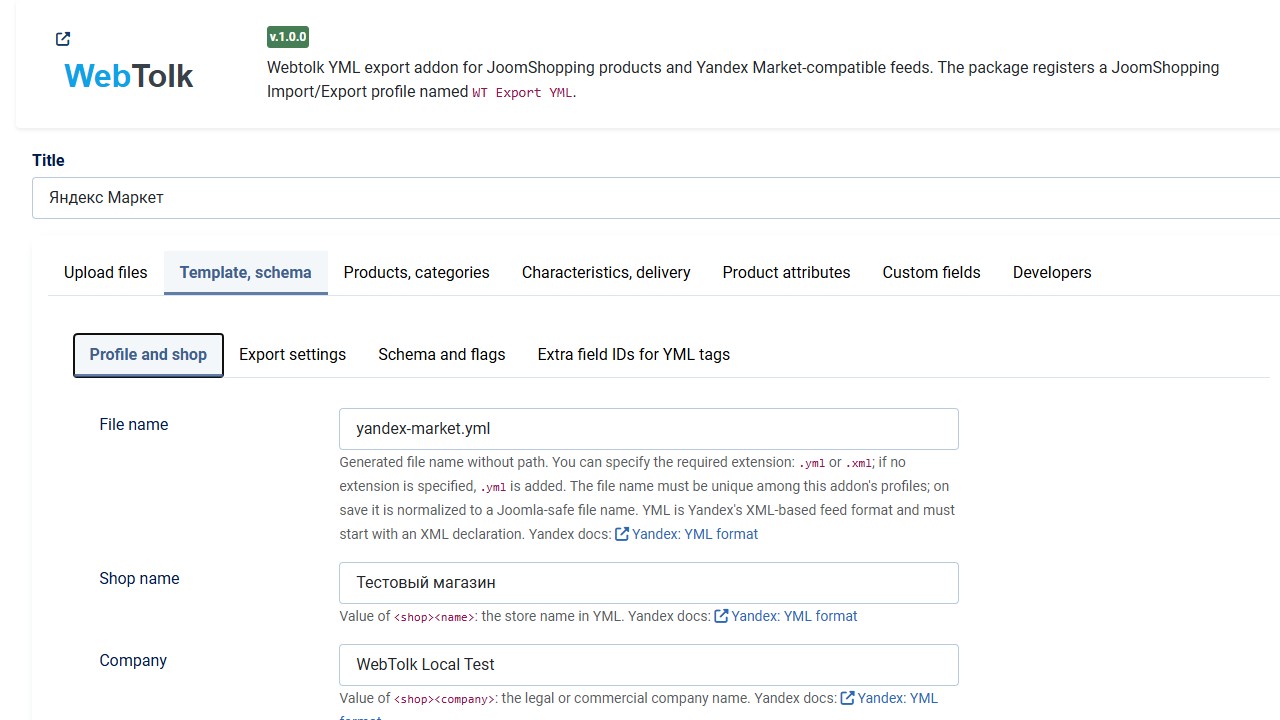Open the Upload files tab
The width and height of the screenshot is (1280, 720).
click(106, 272)
